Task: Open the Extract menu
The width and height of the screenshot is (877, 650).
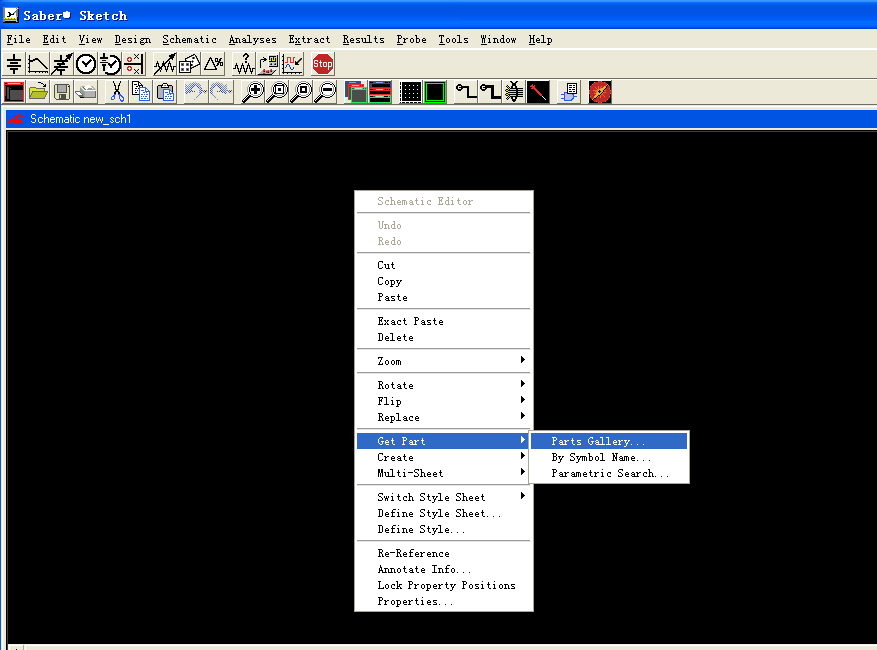Action: point(309,40)
